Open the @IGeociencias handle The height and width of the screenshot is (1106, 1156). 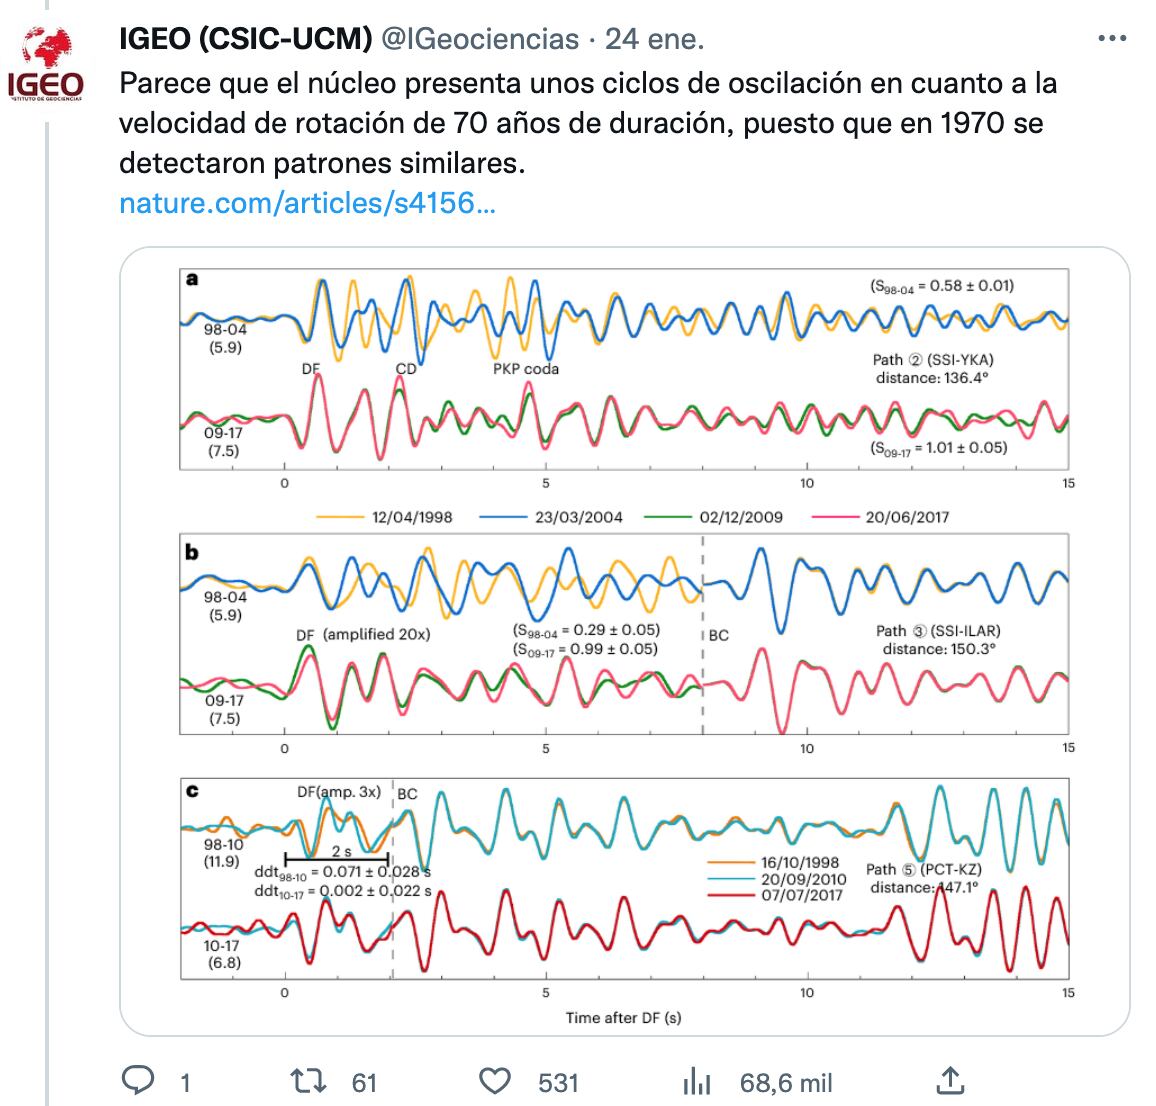480,39
